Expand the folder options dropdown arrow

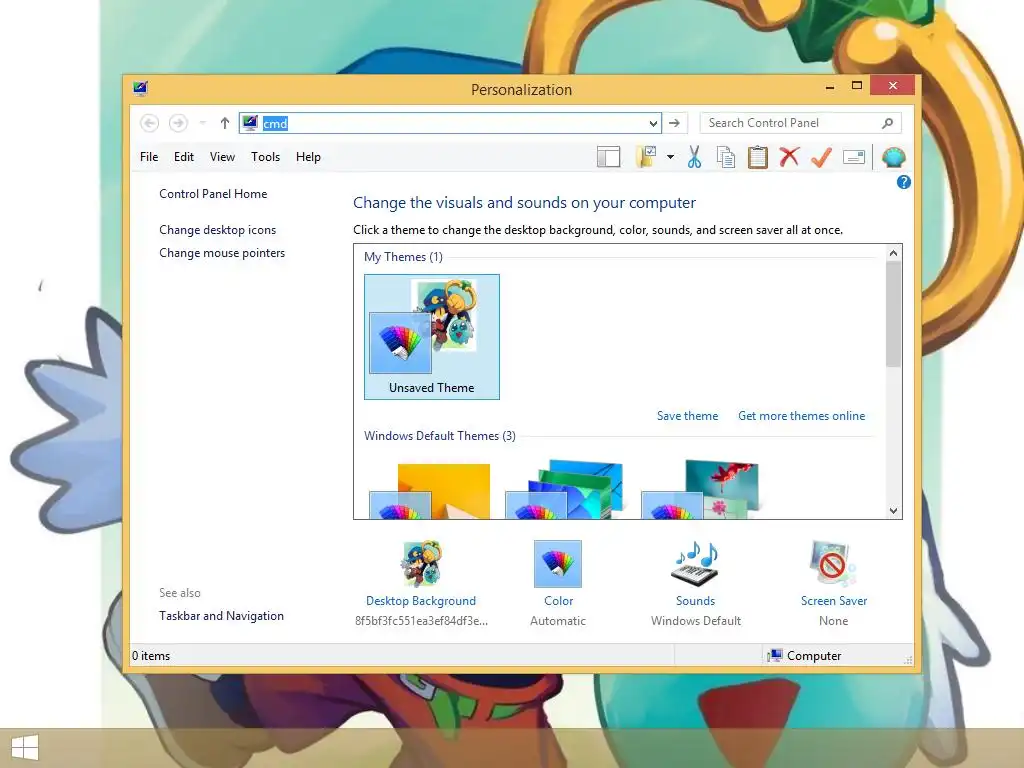[670, 157]
